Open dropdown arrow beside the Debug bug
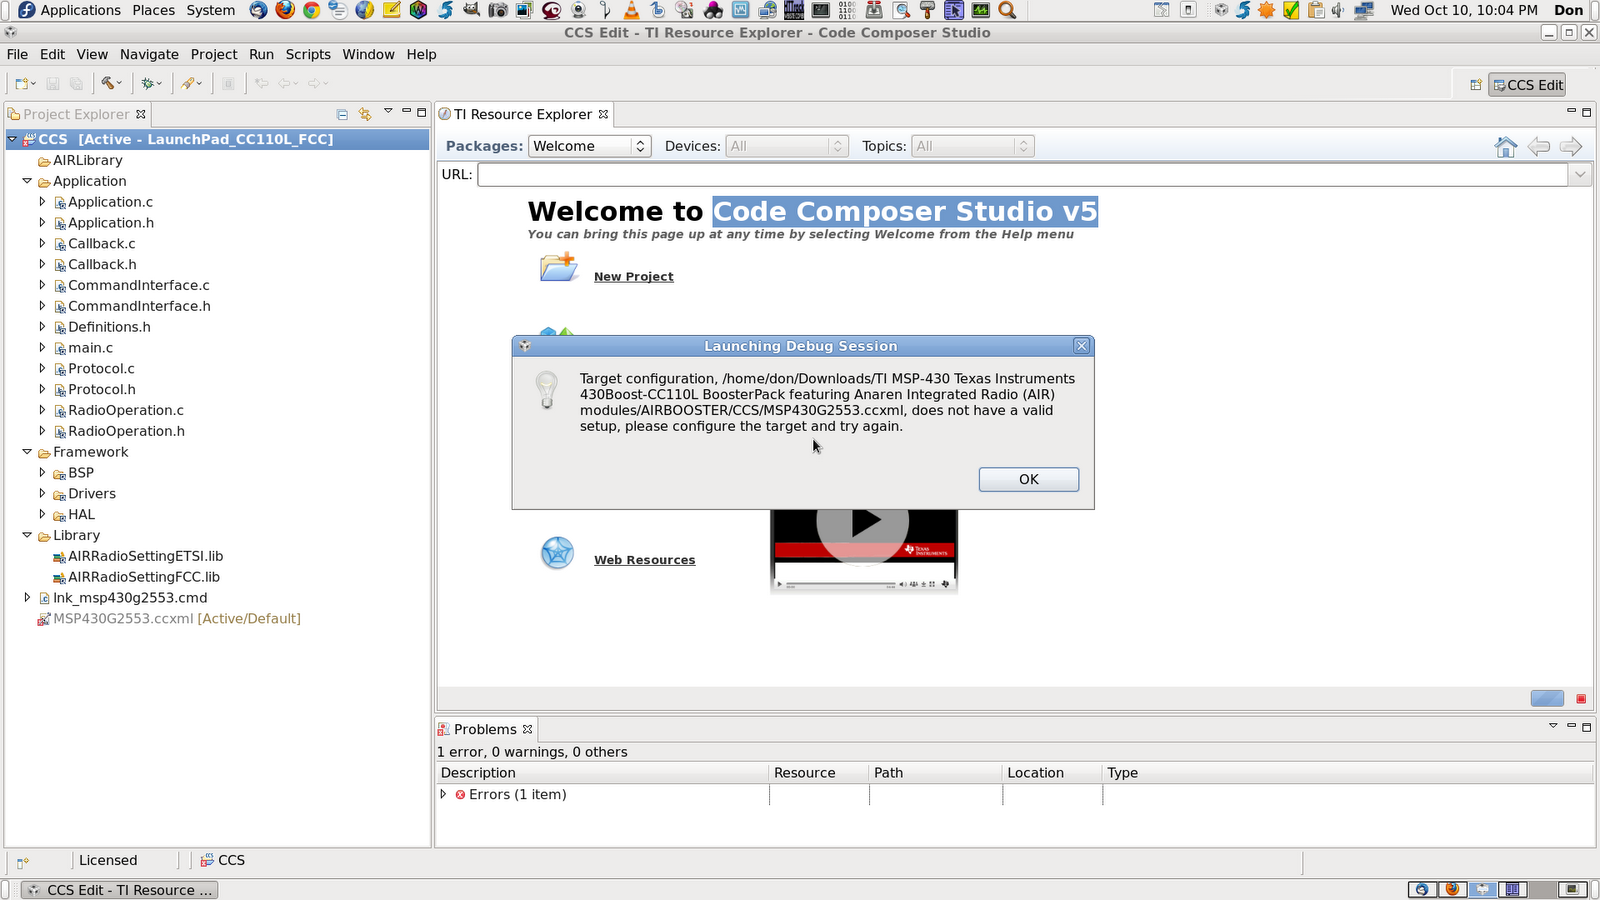 [160, 84]
